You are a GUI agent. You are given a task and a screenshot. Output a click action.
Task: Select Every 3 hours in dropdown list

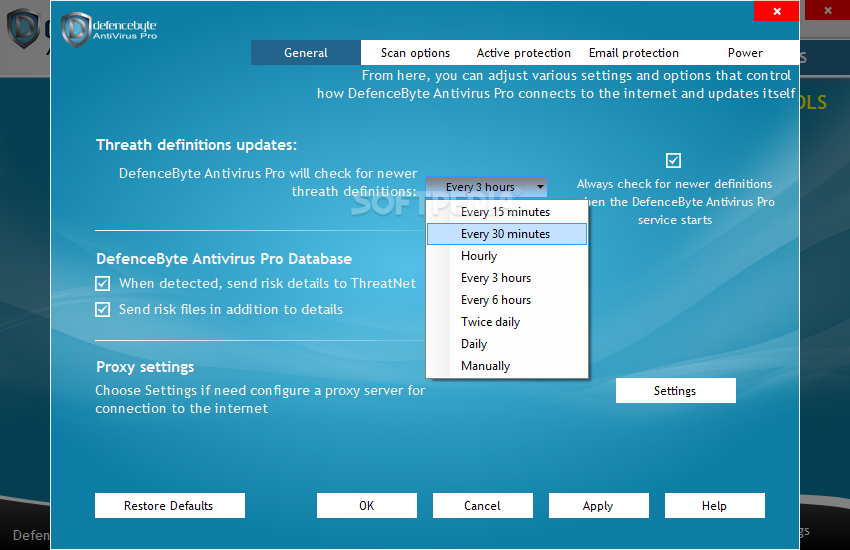(x=507, y=278)
